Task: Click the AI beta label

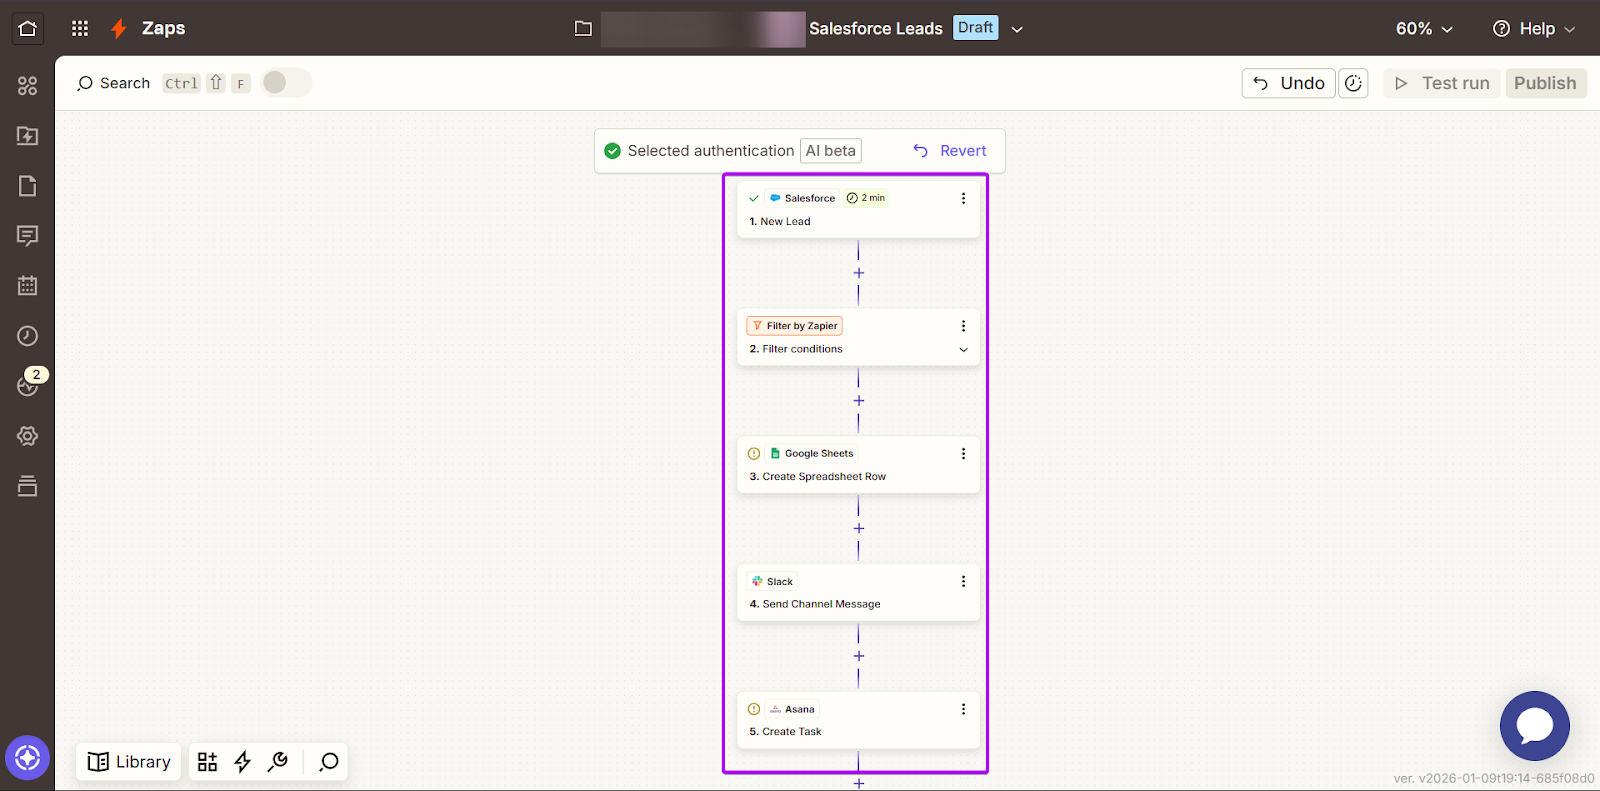Action: (831, 151)
